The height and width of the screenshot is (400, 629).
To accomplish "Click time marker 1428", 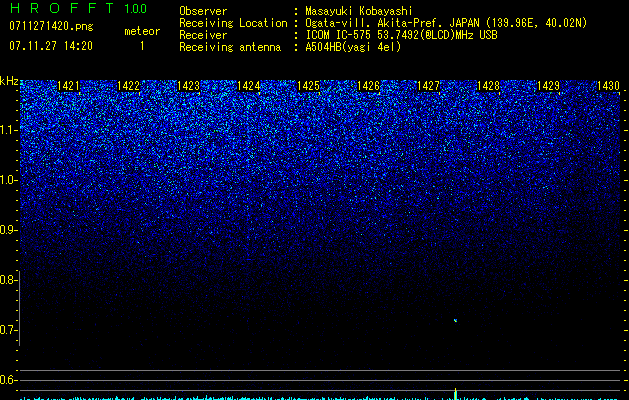I will [x=489, y=86].
